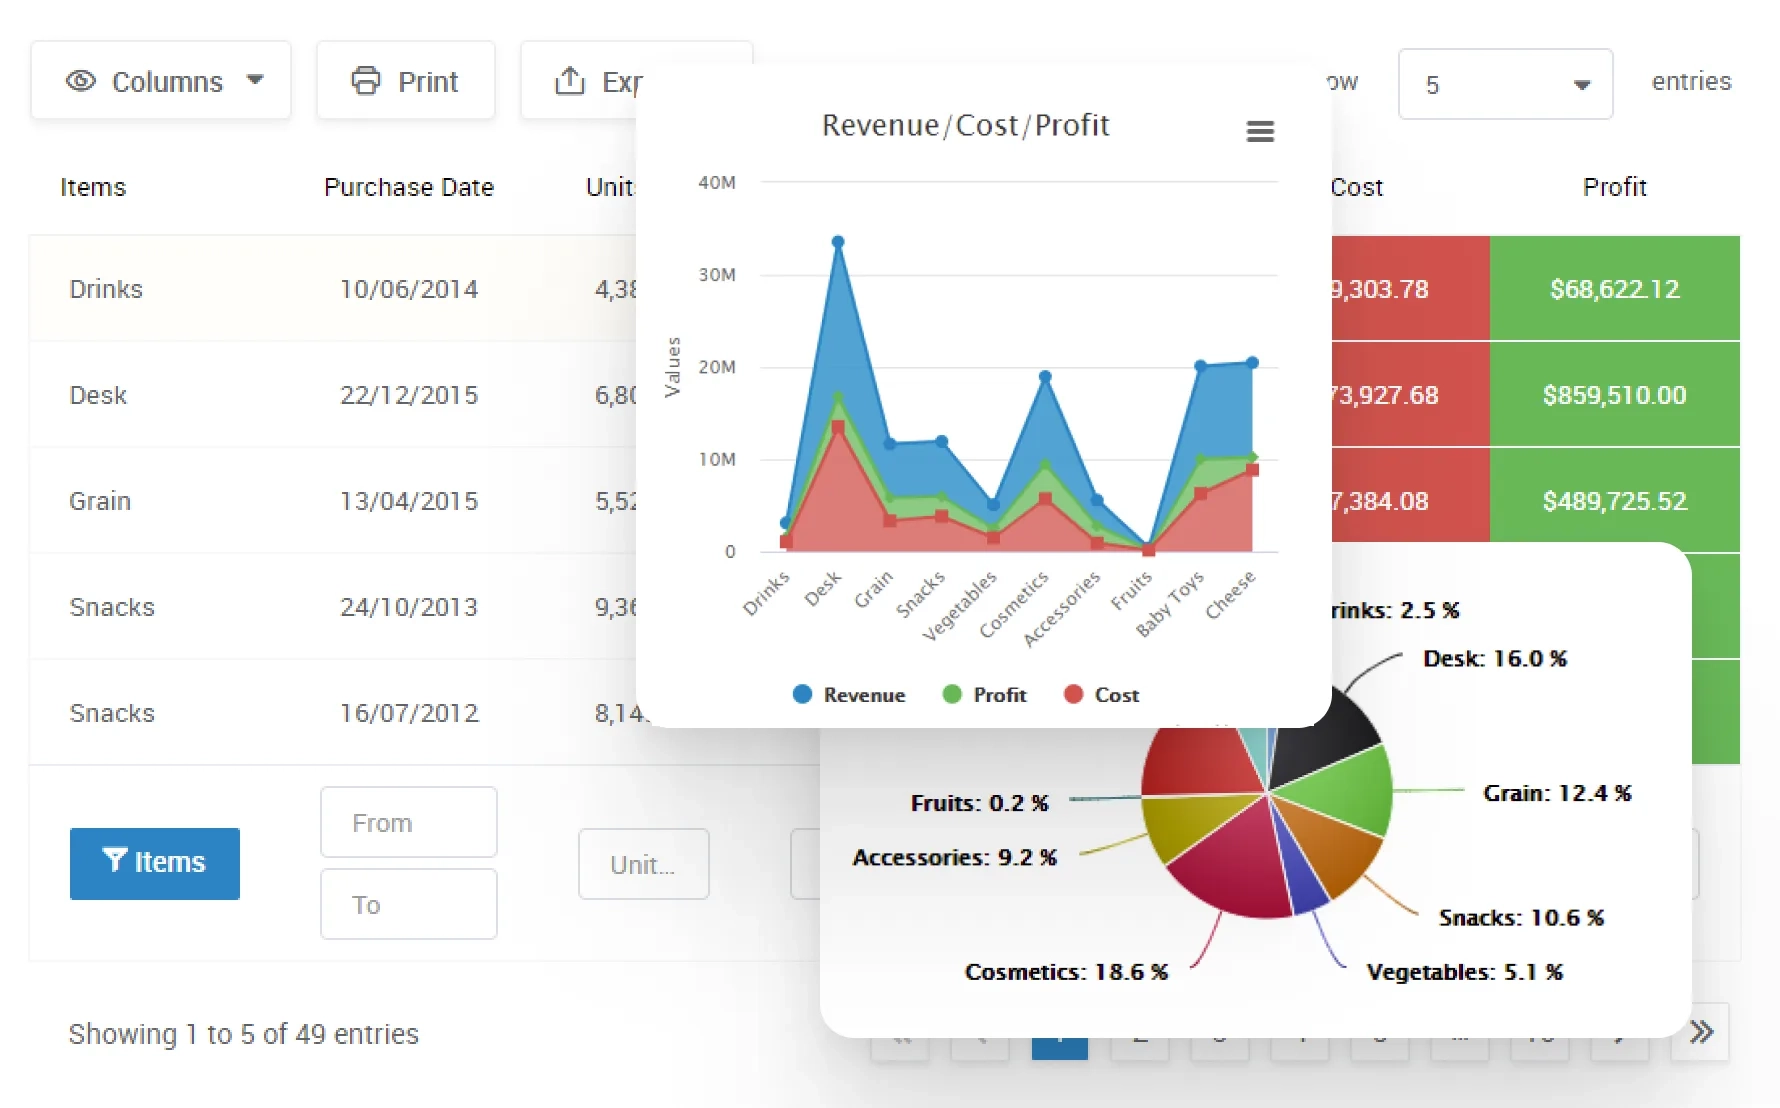Click the Export upload-arrow icon
This screenshot has width=1780, height=1108.
click(571, 82)
